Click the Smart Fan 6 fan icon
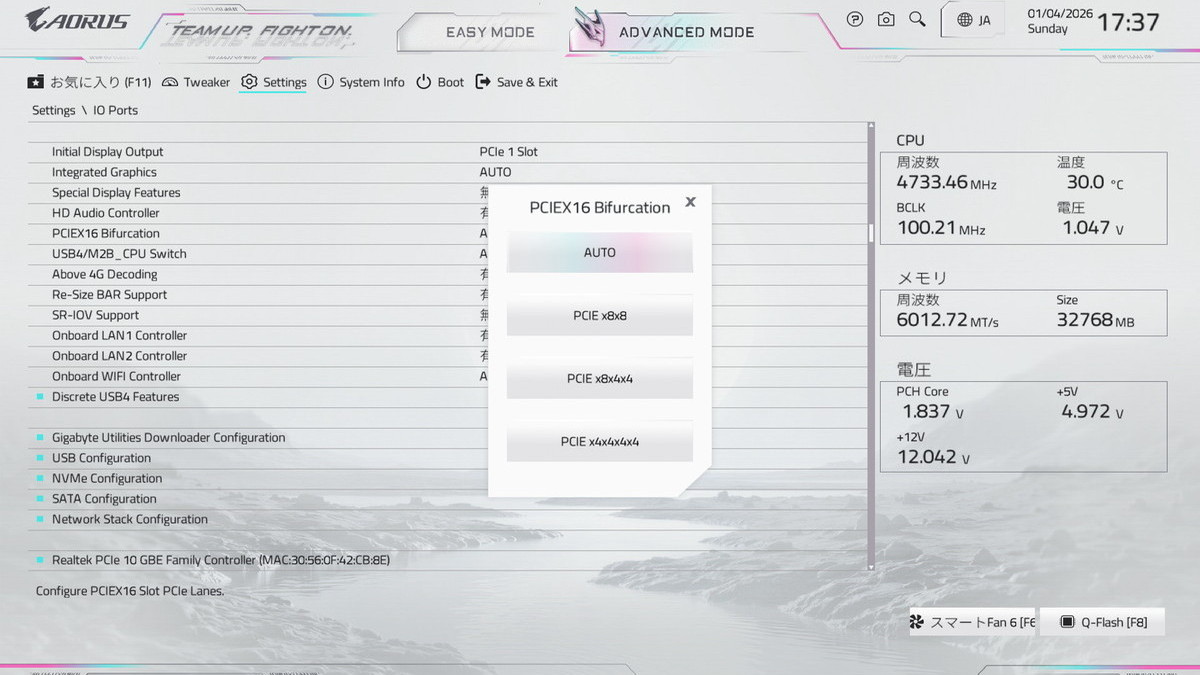This screenshot has width=1200, height=675. click(917, 622)
